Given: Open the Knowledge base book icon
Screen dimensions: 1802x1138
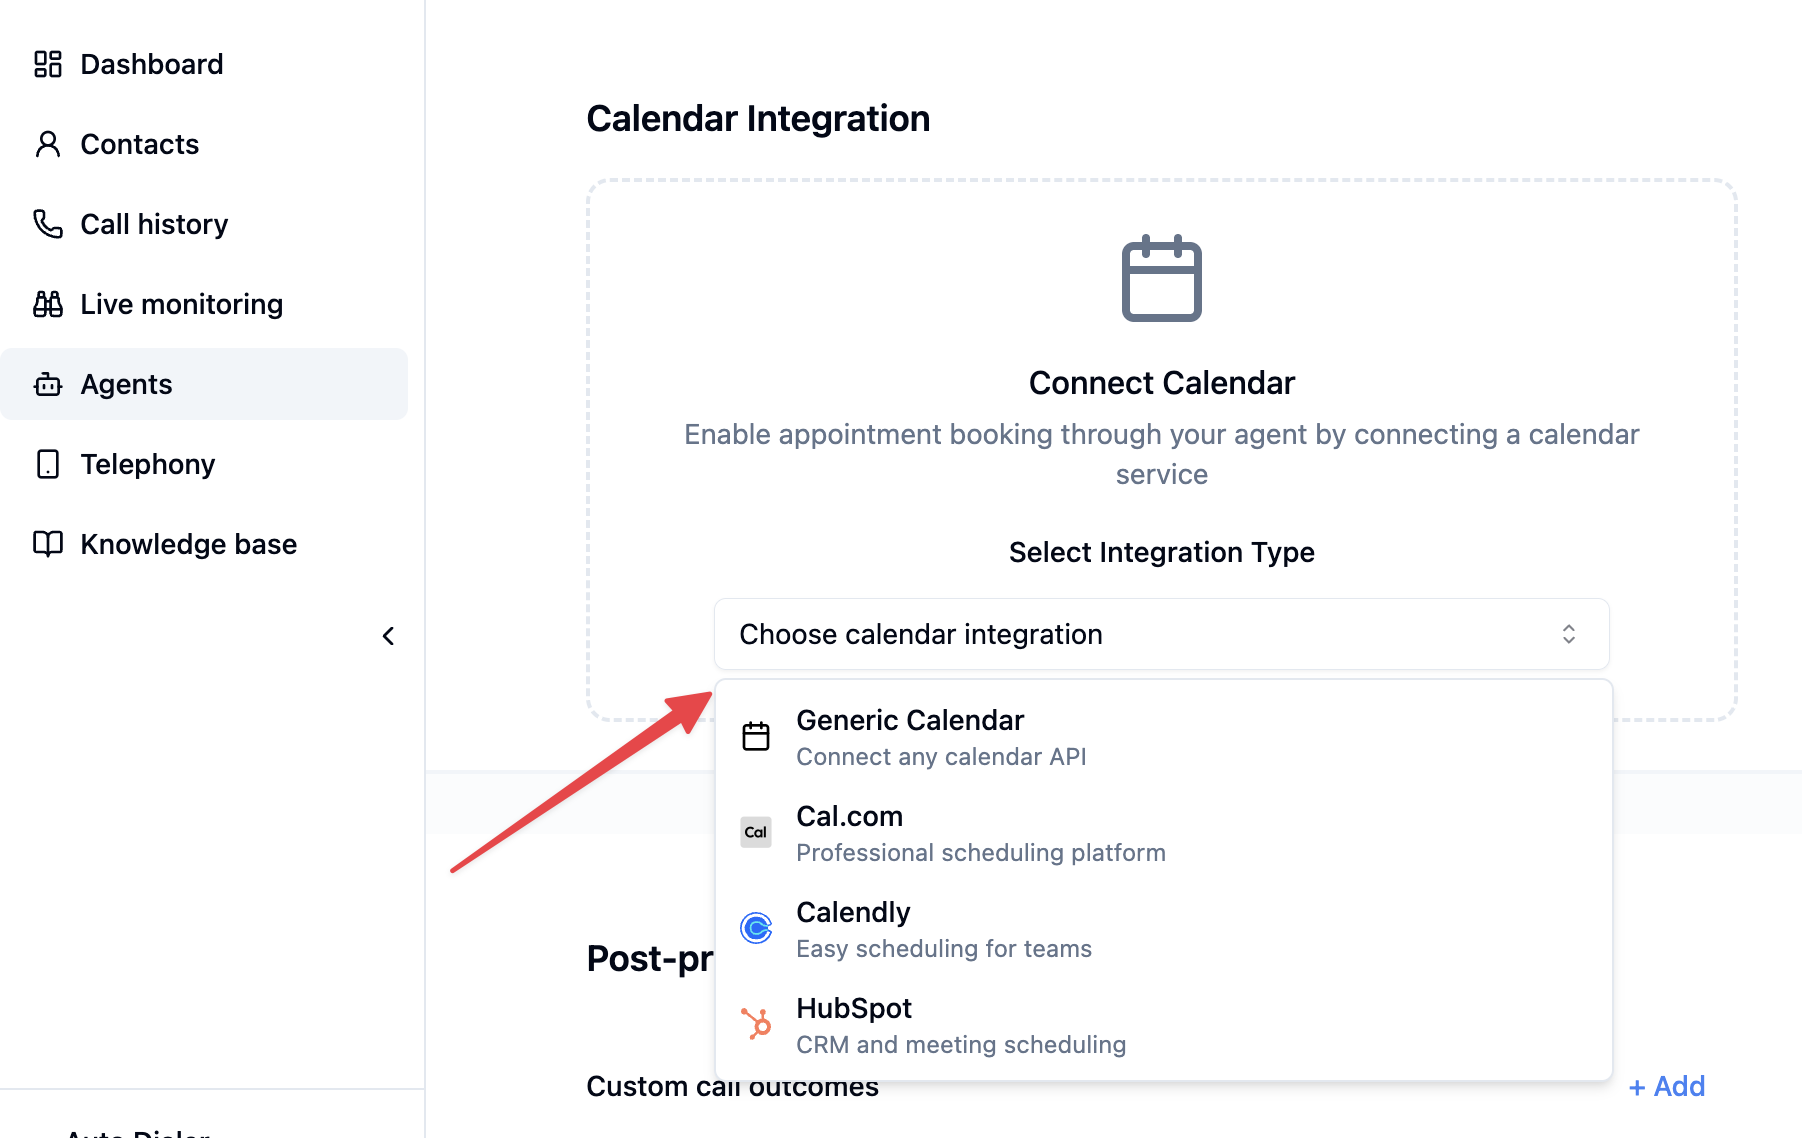Looking at the screenshot, I should tap(47, 543).
